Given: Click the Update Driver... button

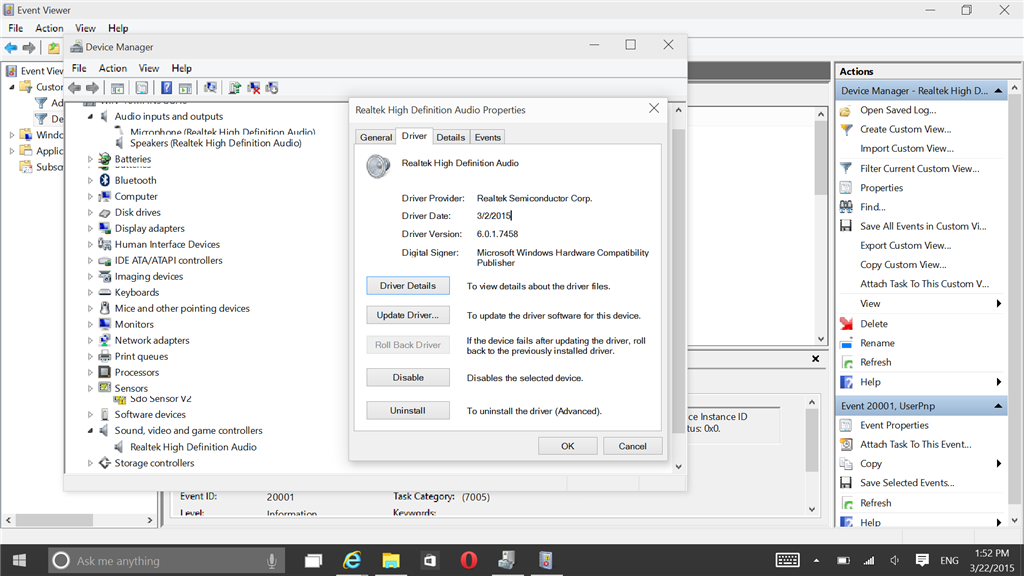Looking at the screenshot, I should (408, 315).
